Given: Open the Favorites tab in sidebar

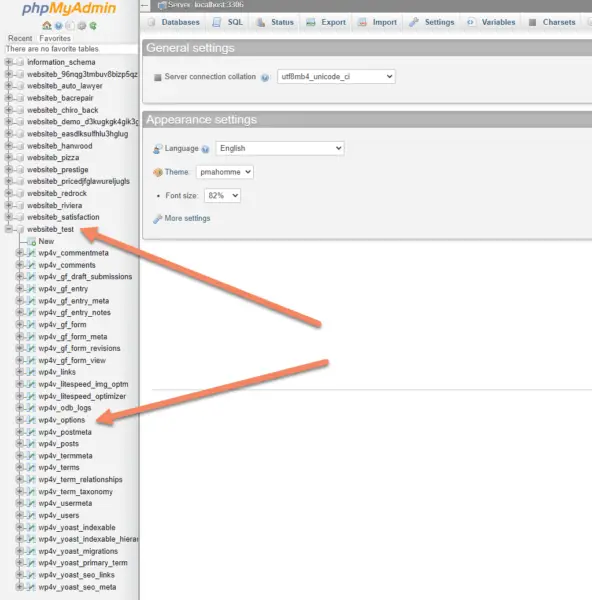Looking at the screenshot, I should (x=55, y=38).
